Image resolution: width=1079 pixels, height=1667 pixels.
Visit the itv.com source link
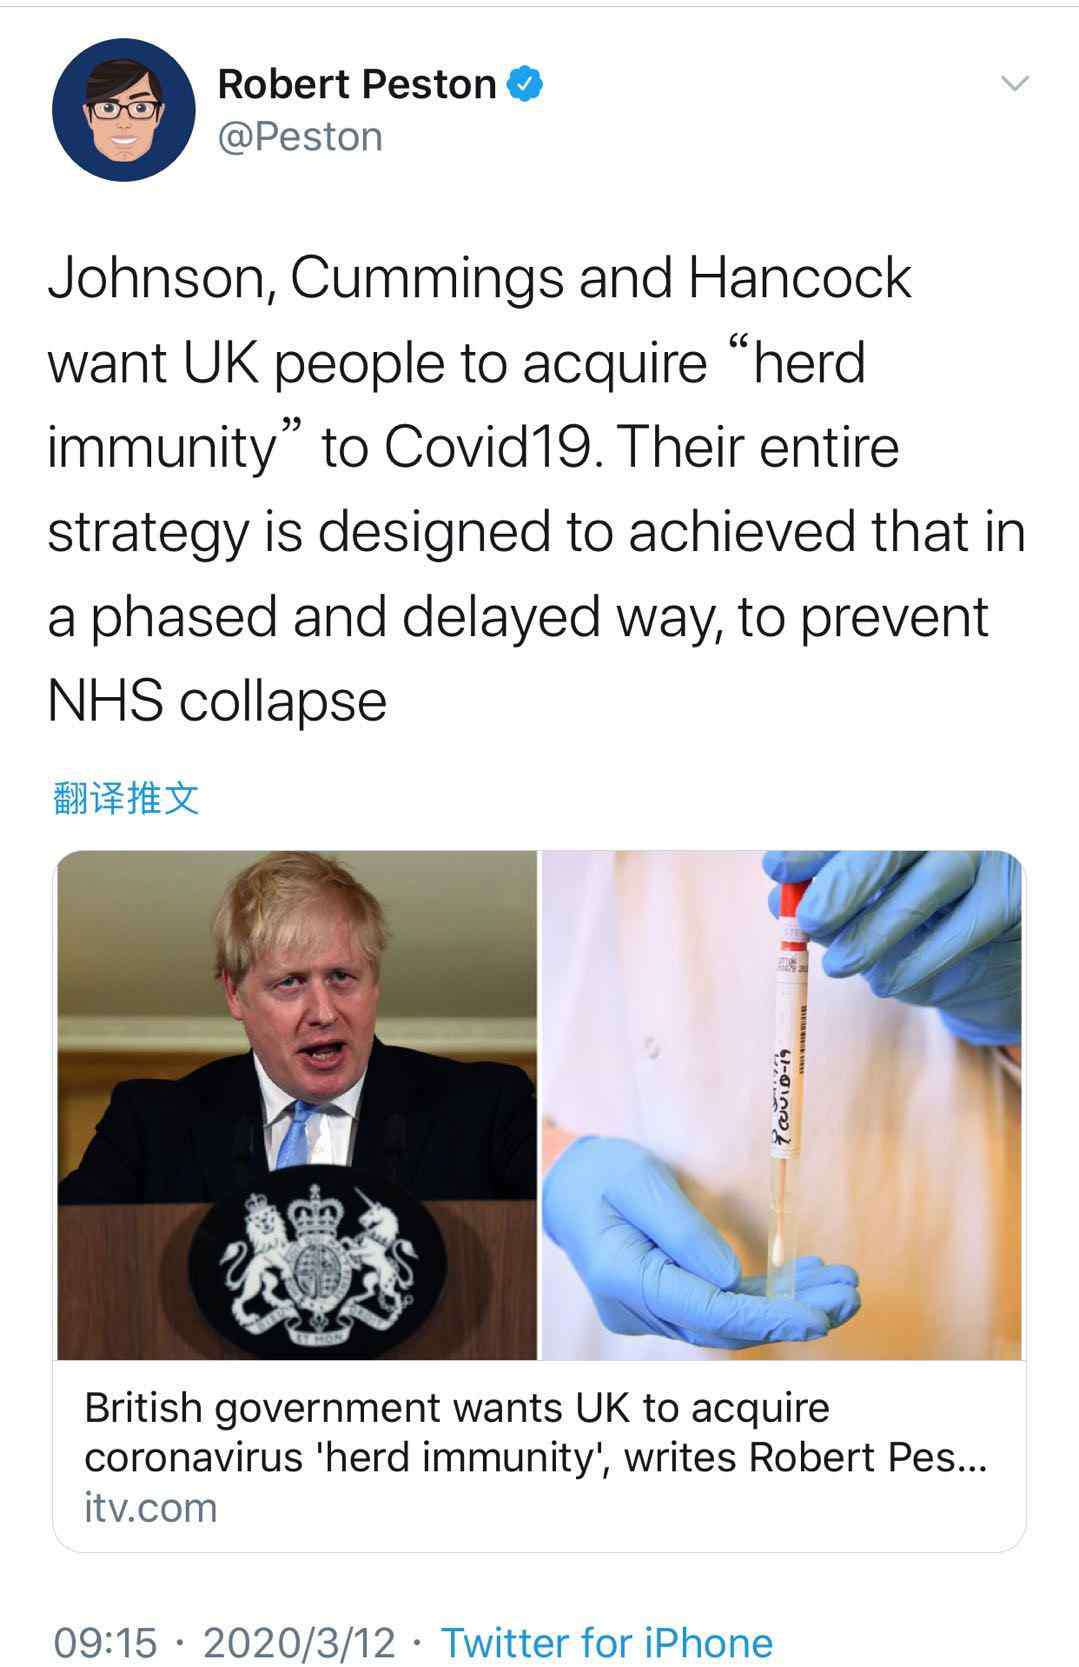point(151,1507)
